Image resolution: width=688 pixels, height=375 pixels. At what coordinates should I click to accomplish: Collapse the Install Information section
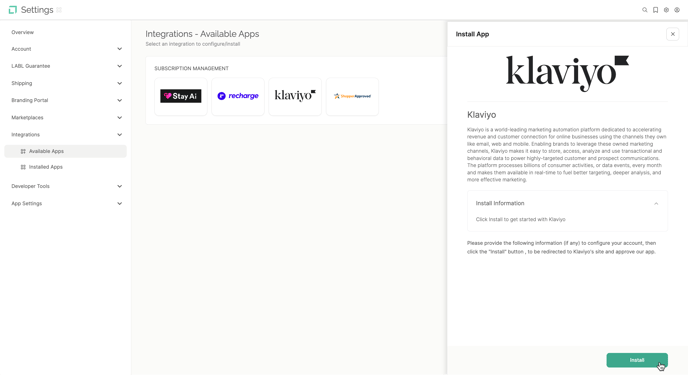656,204
